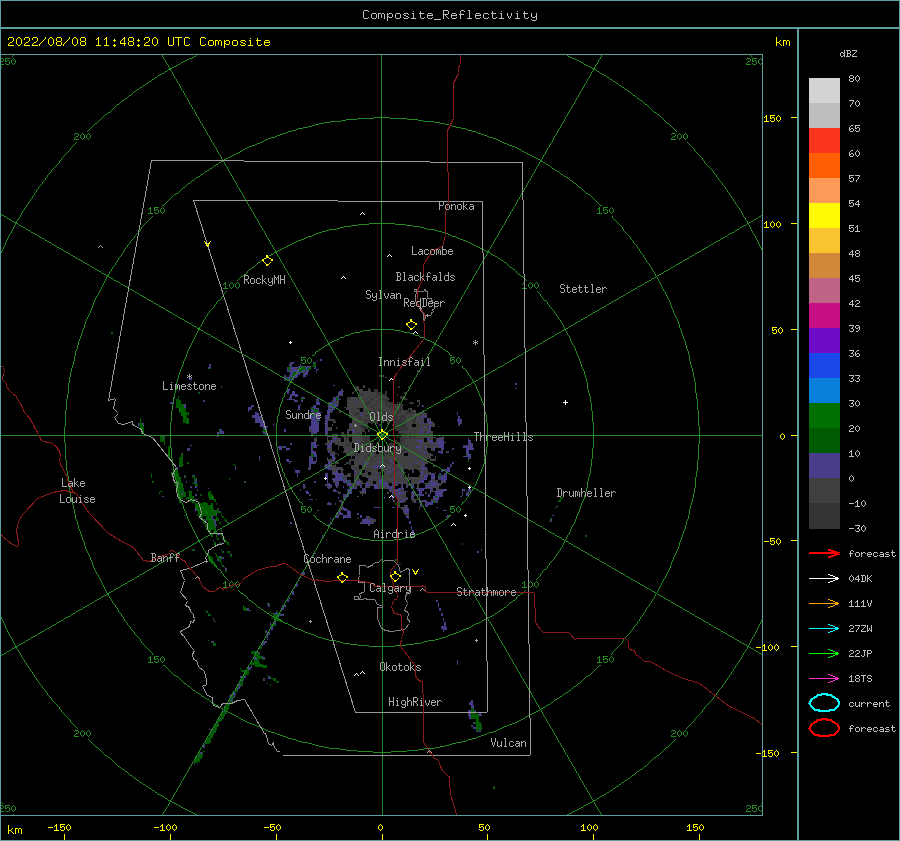
Task: Select the magenta 42-39 dBZ swatch
Action: (824, 316)
